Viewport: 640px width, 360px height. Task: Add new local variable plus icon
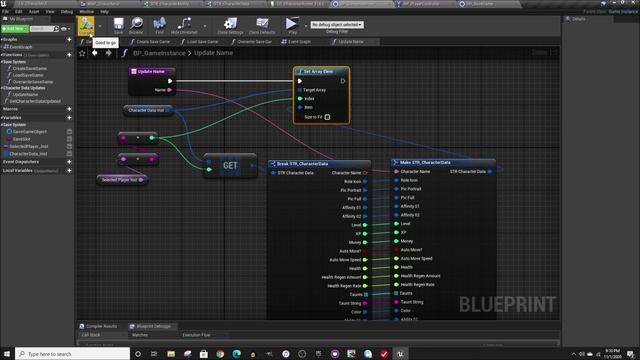point(69,170)
